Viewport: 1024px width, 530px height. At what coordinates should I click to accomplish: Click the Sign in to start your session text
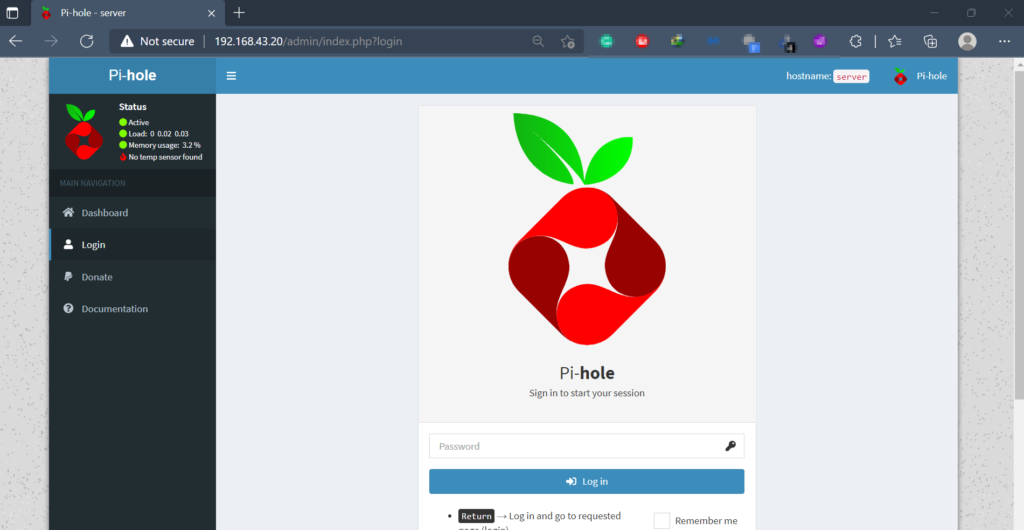[586, 394]
